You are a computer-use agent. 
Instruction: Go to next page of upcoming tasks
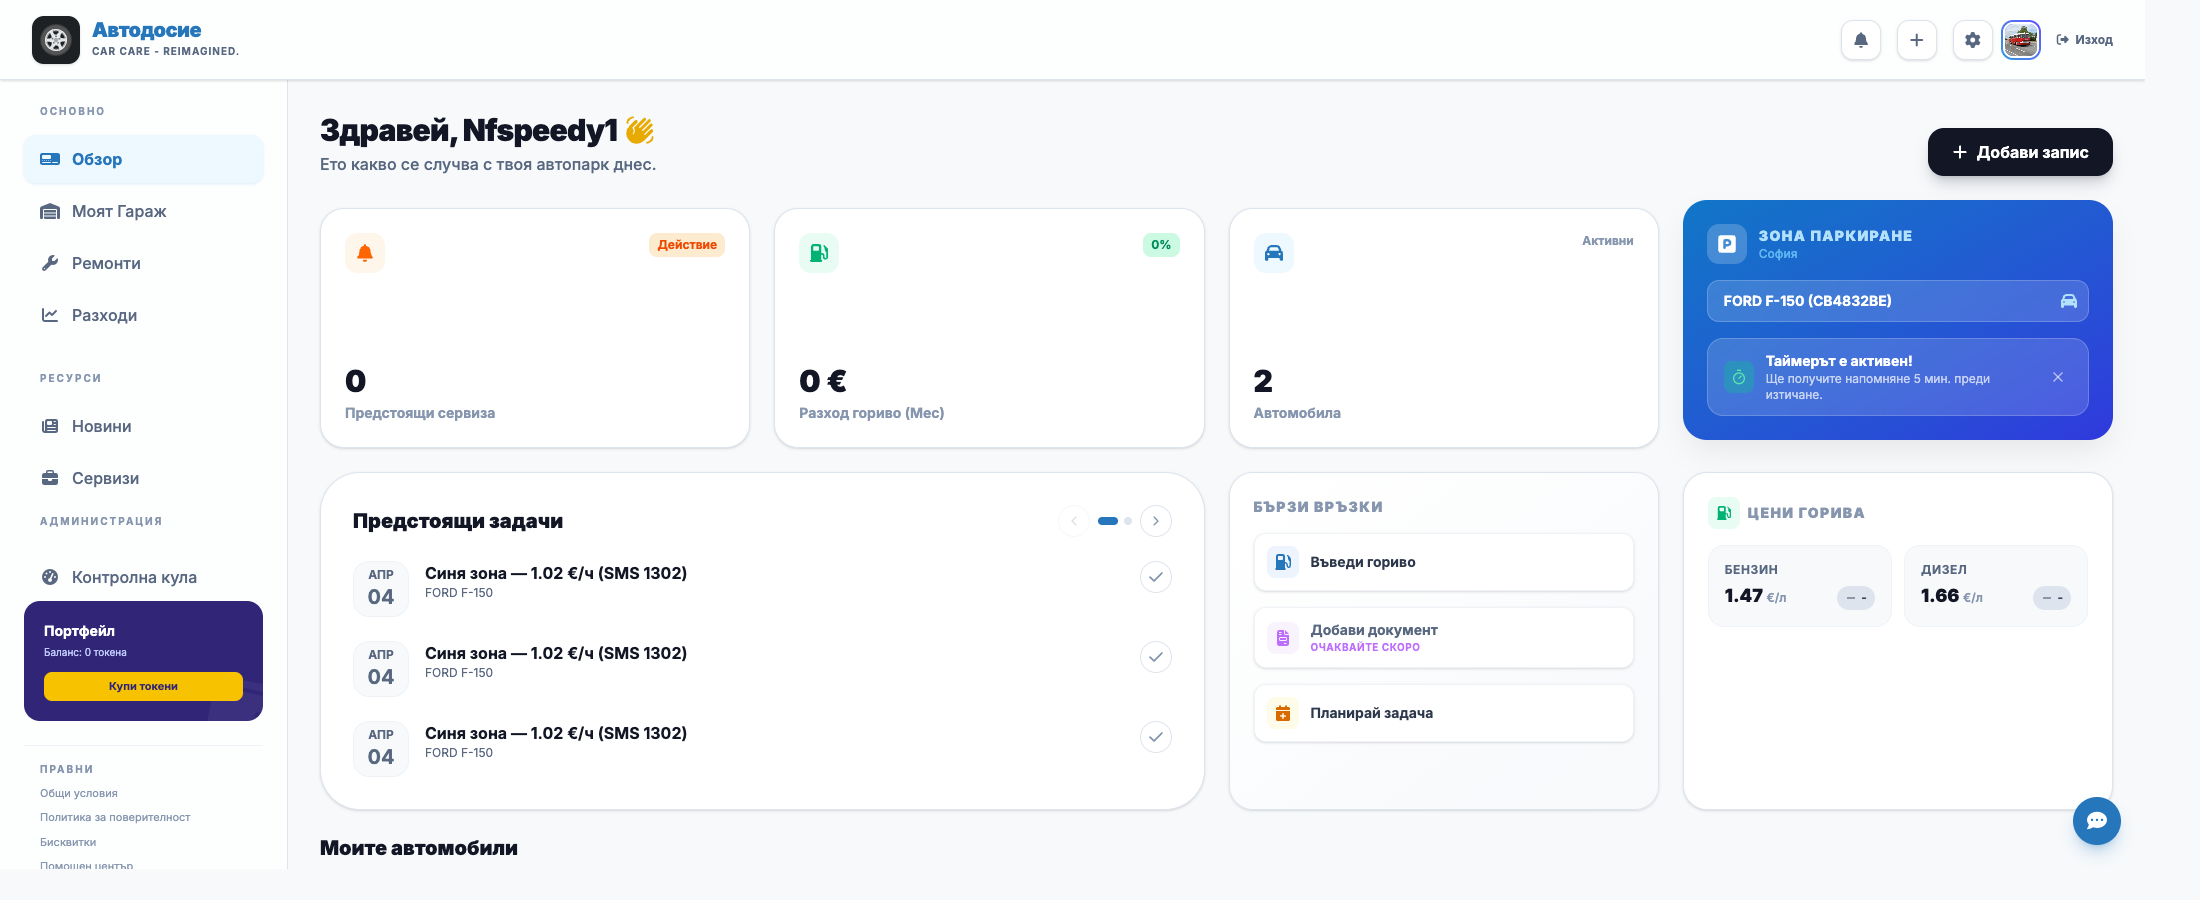[x=1156, y=521]
